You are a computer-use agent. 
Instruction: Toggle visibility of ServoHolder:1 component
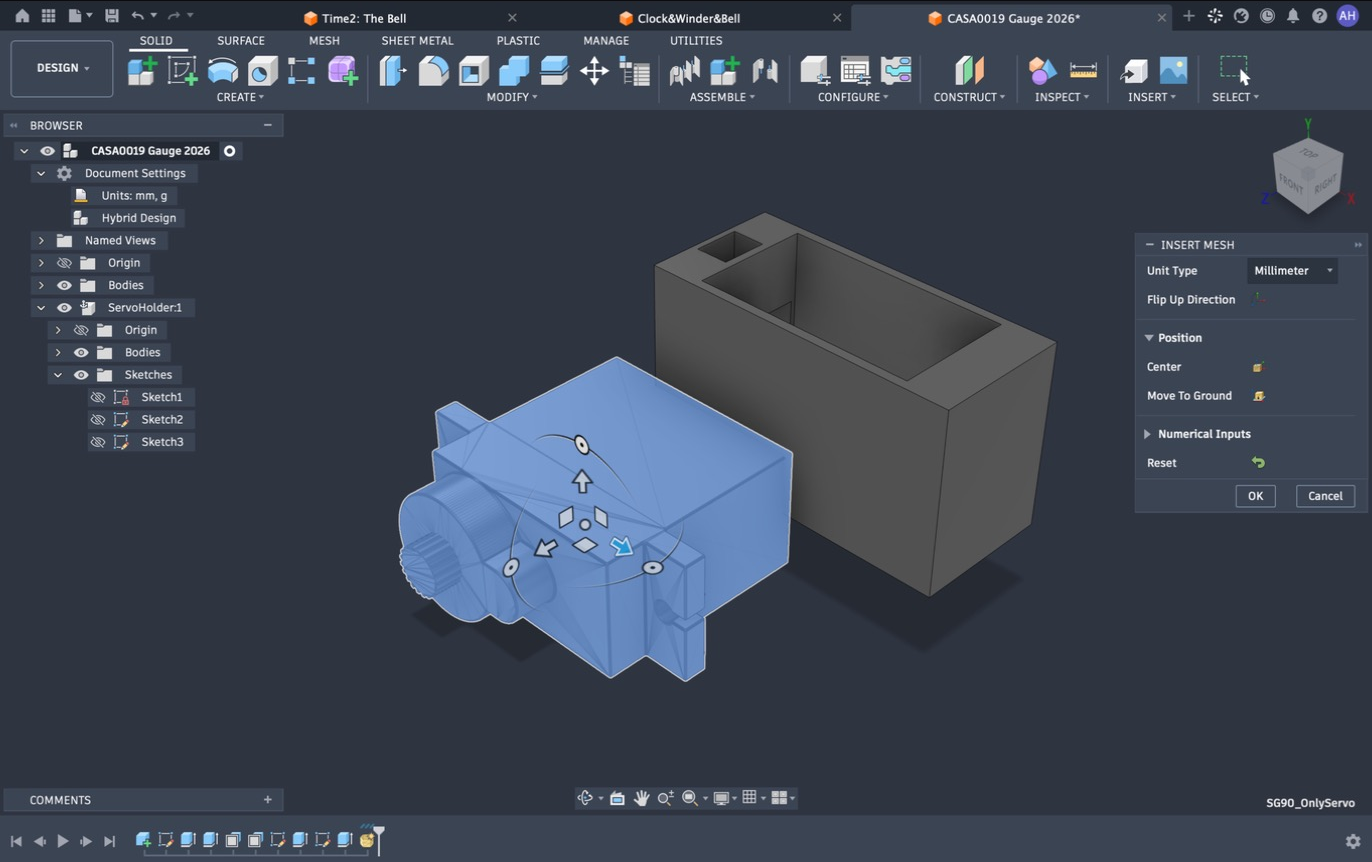(64, 308)
